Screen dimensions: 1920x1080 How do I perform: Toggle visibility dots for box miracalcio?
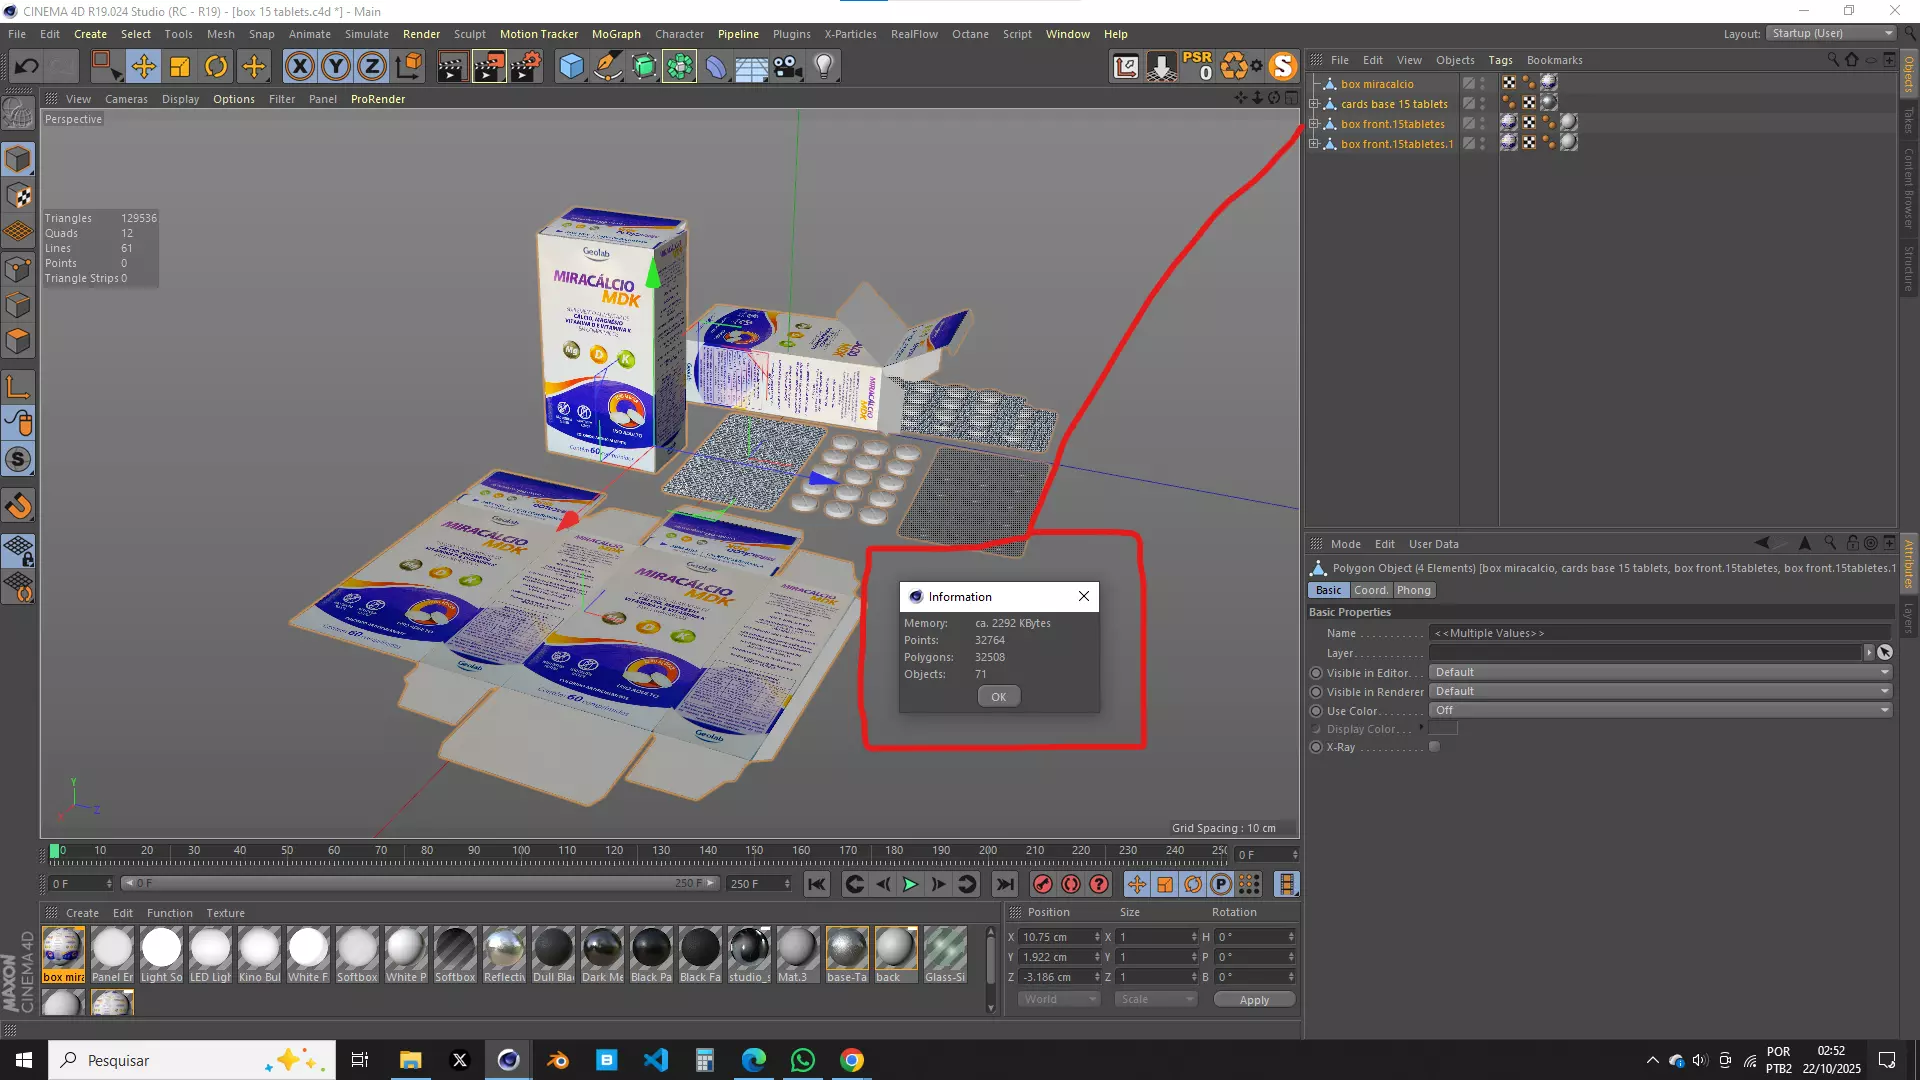1483,84
